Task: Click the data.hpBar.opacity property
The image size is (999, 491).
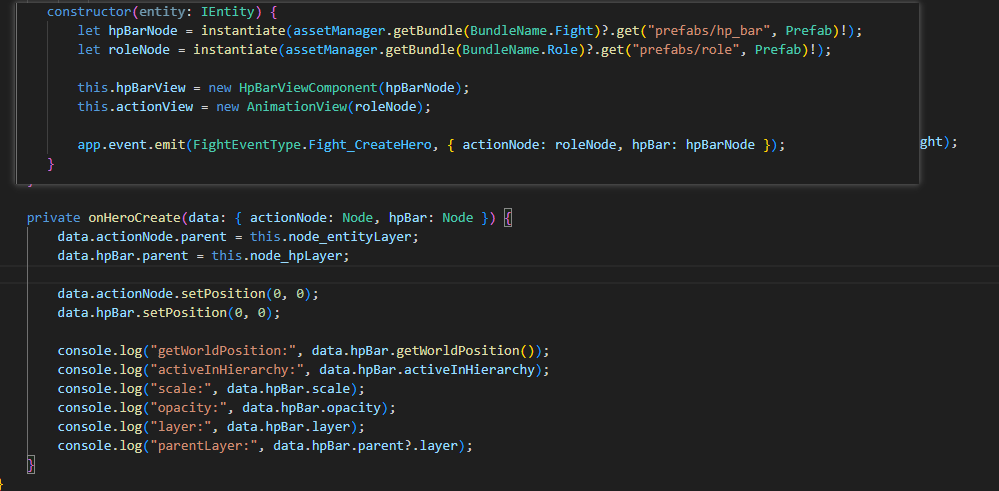Action: [313, 408]
